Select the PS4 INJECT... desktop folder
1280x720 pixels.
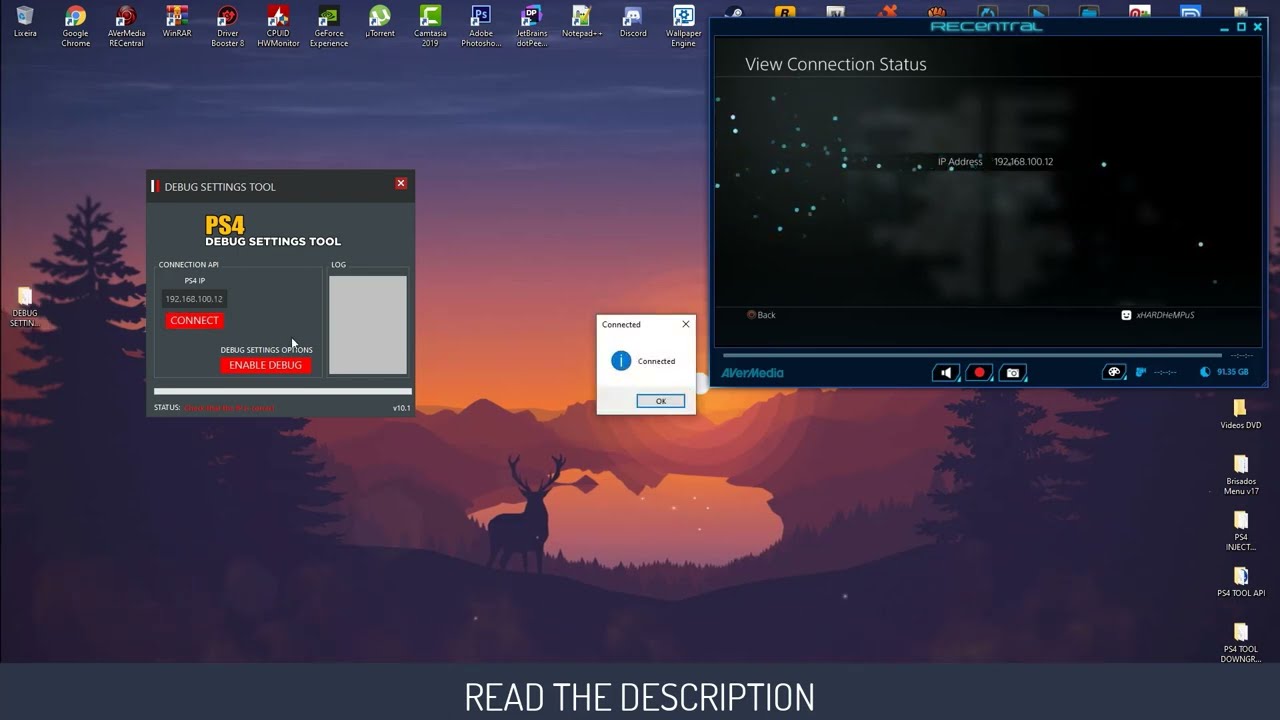point(1241,531)
